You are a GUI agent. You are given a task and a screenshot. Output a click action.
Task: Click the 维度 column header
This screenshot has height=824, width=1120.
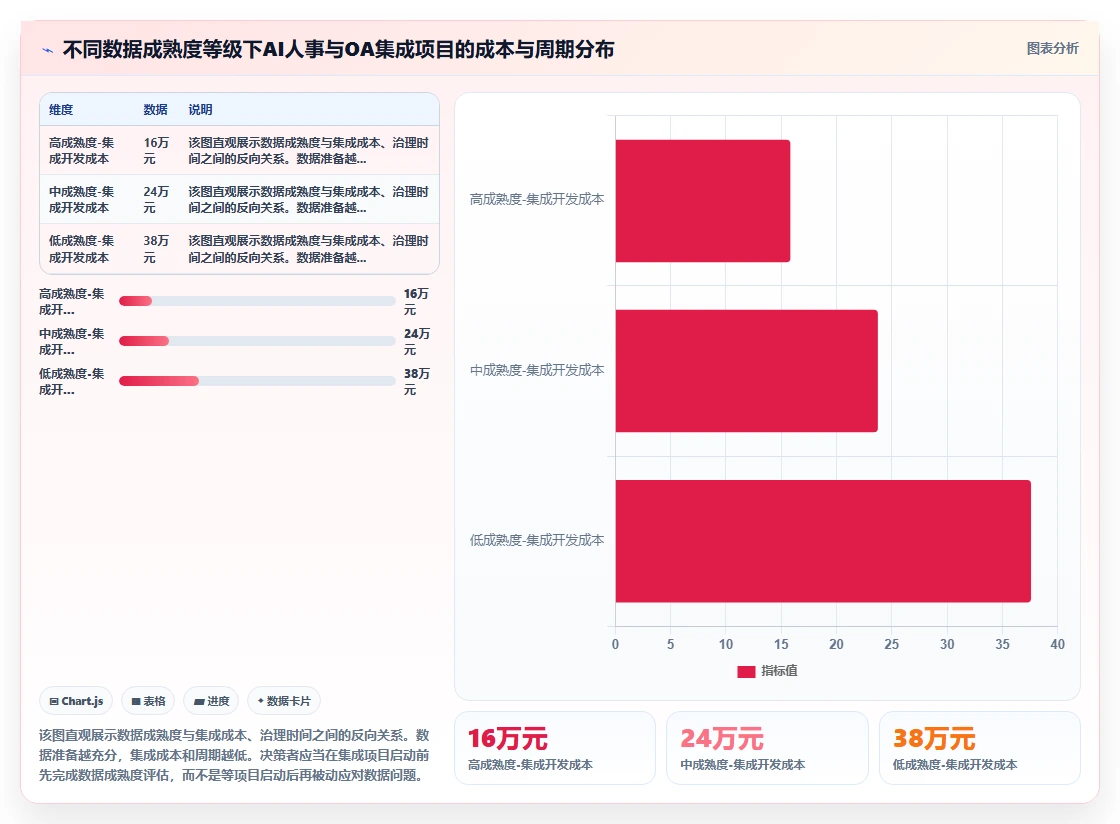click(x=61, y=110)
